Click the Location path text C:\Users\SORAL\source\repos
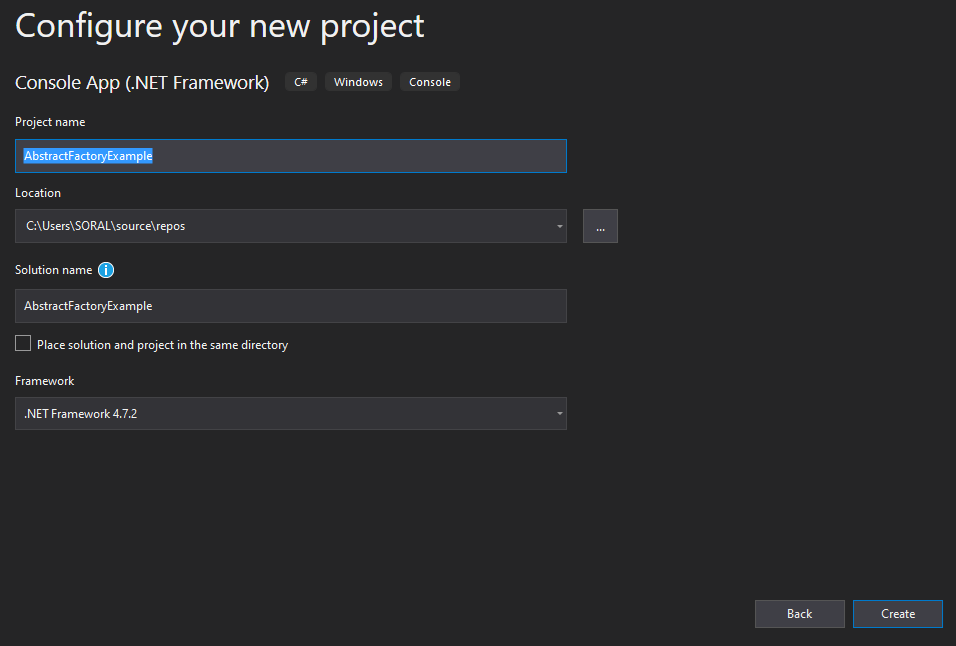 (105, 226)
